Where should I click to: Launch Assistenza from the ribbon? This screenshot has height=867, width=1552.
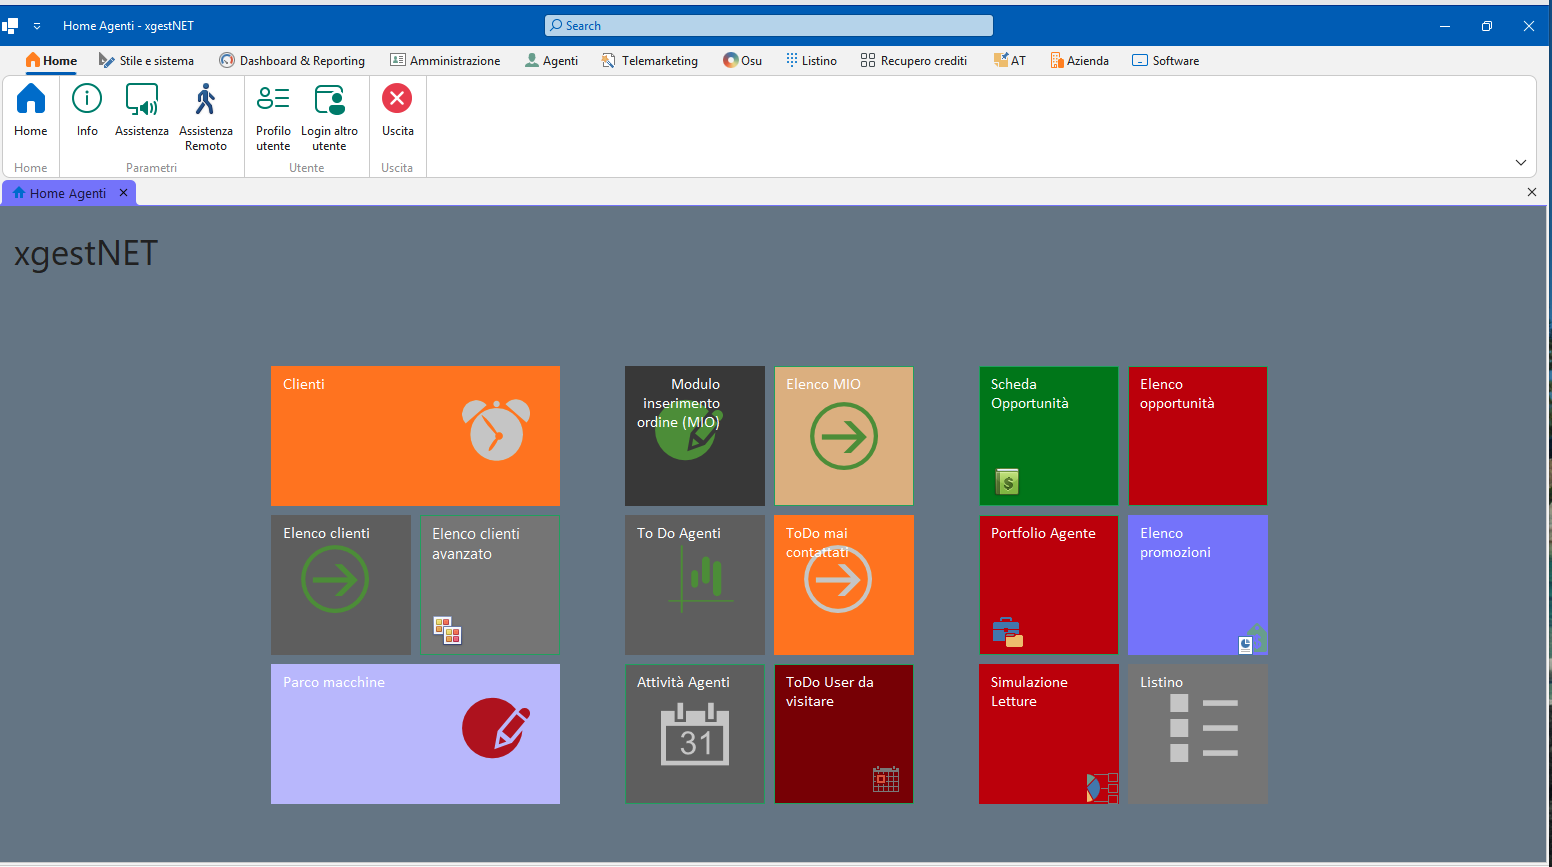click(142, 110)
